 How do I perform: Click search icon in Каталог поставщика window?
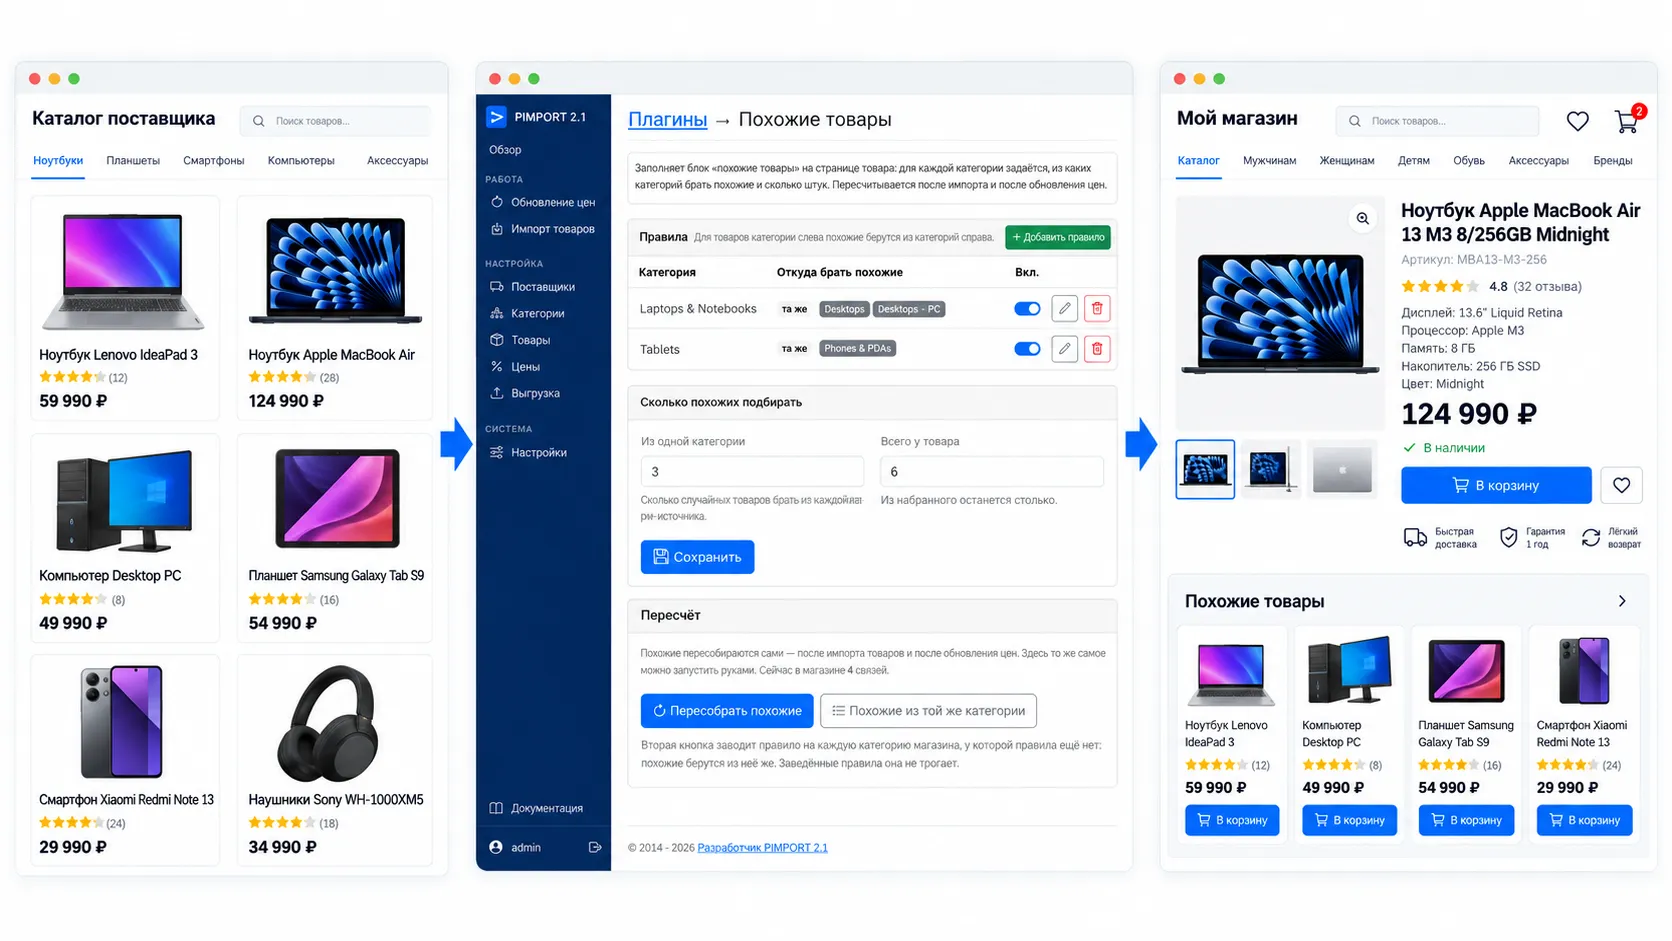coord(259,121)
